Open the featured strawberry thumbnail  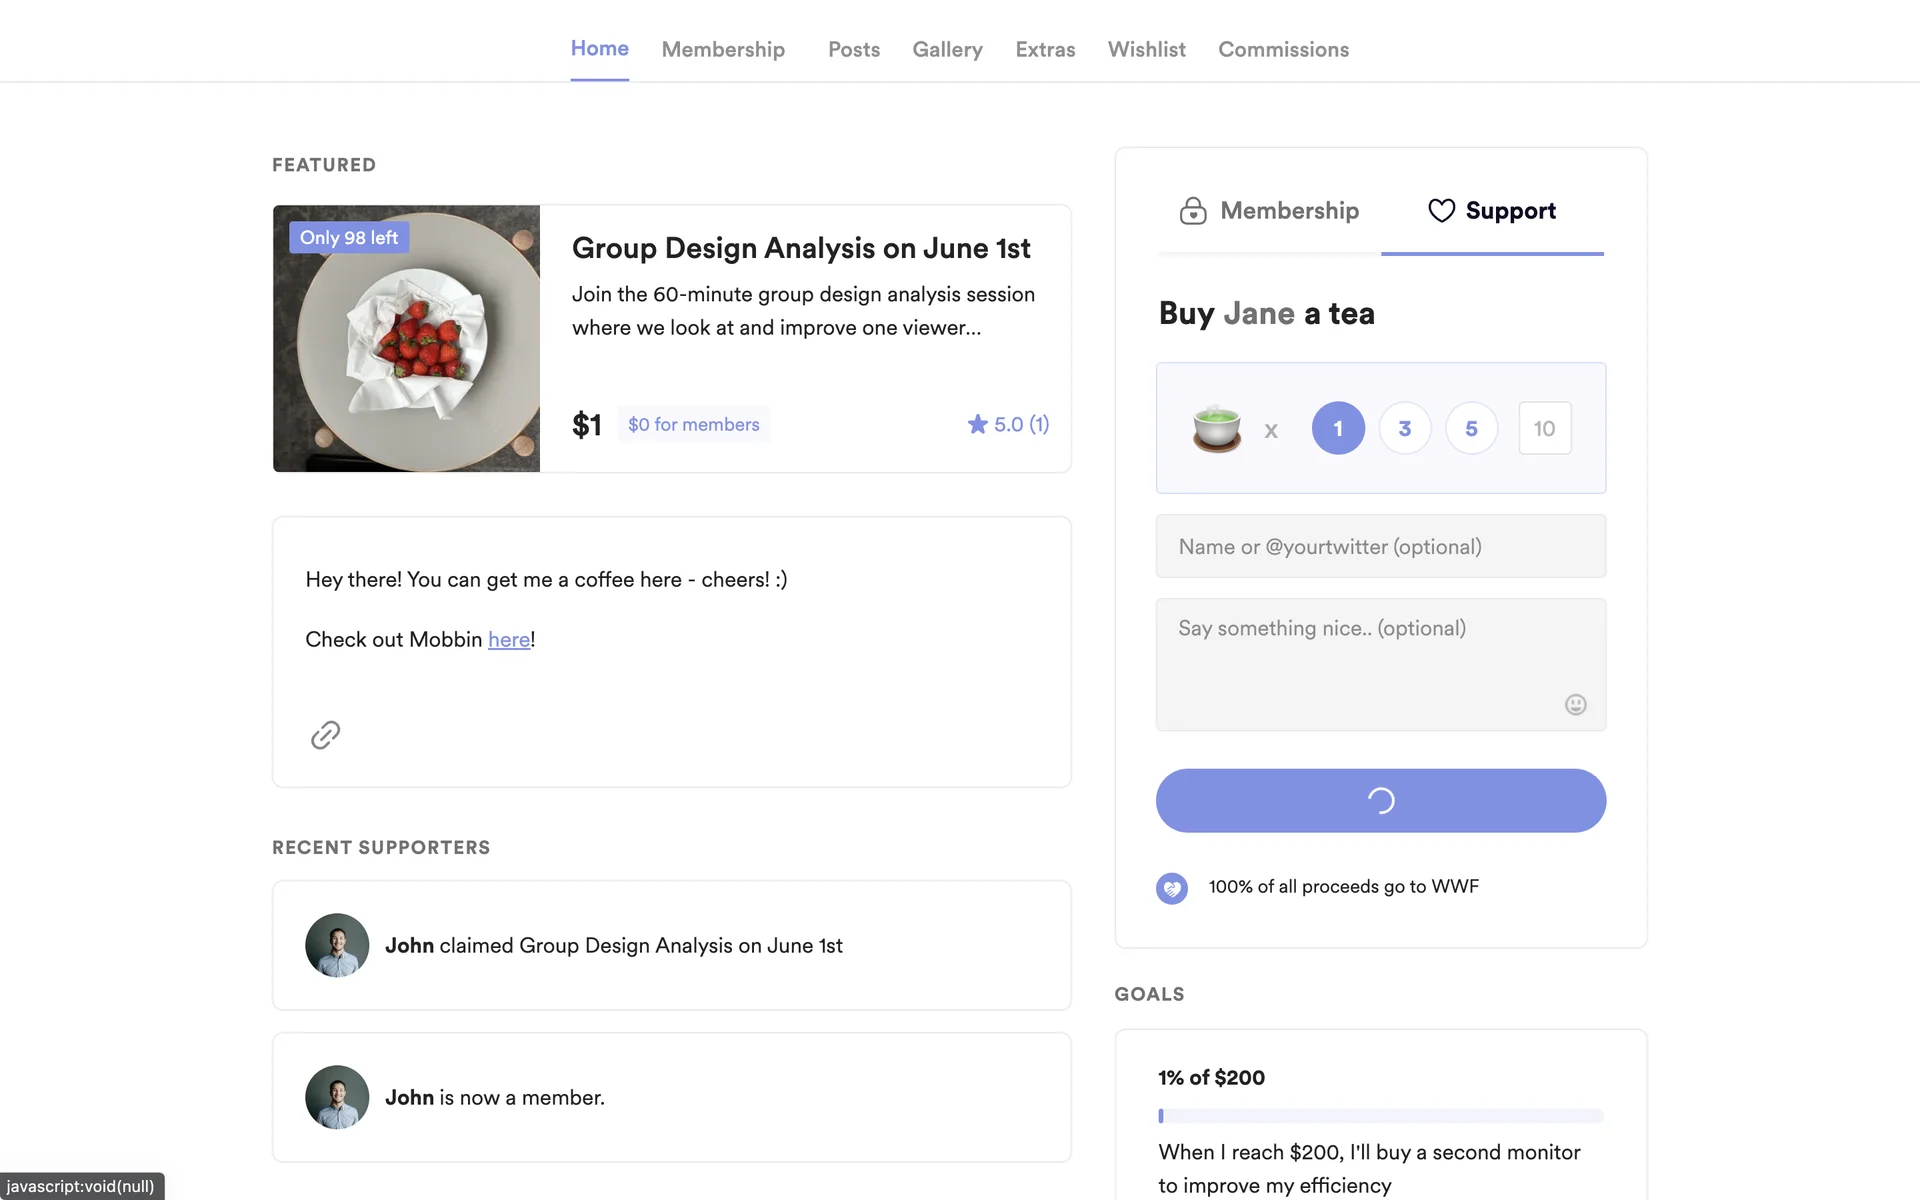406,339
